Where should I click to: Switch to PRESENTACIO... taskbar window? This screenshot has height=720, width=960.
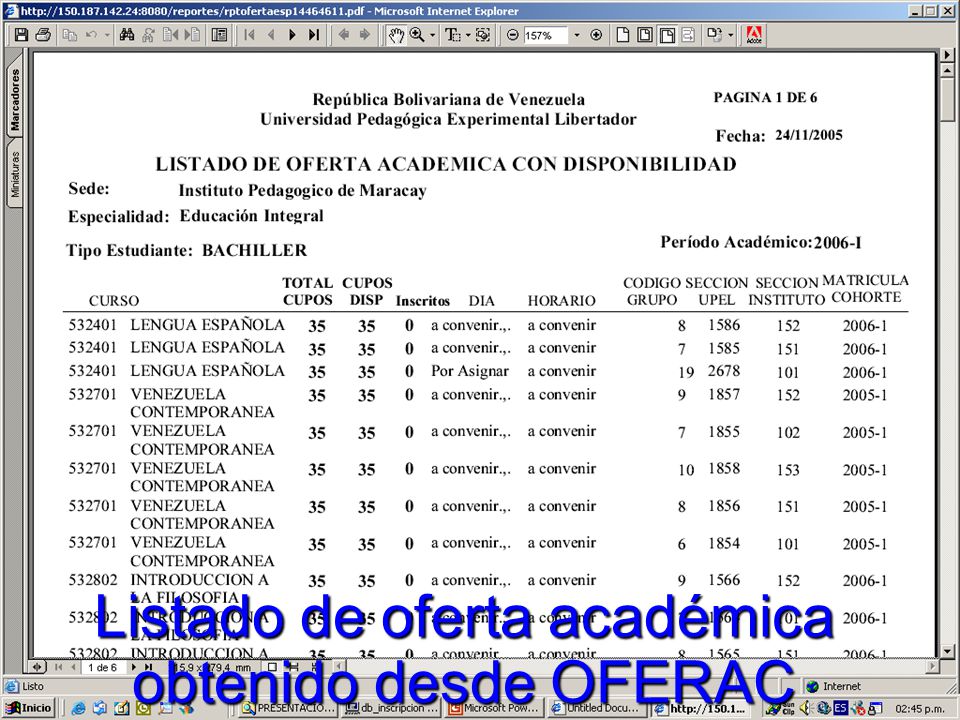click(288, 708)
